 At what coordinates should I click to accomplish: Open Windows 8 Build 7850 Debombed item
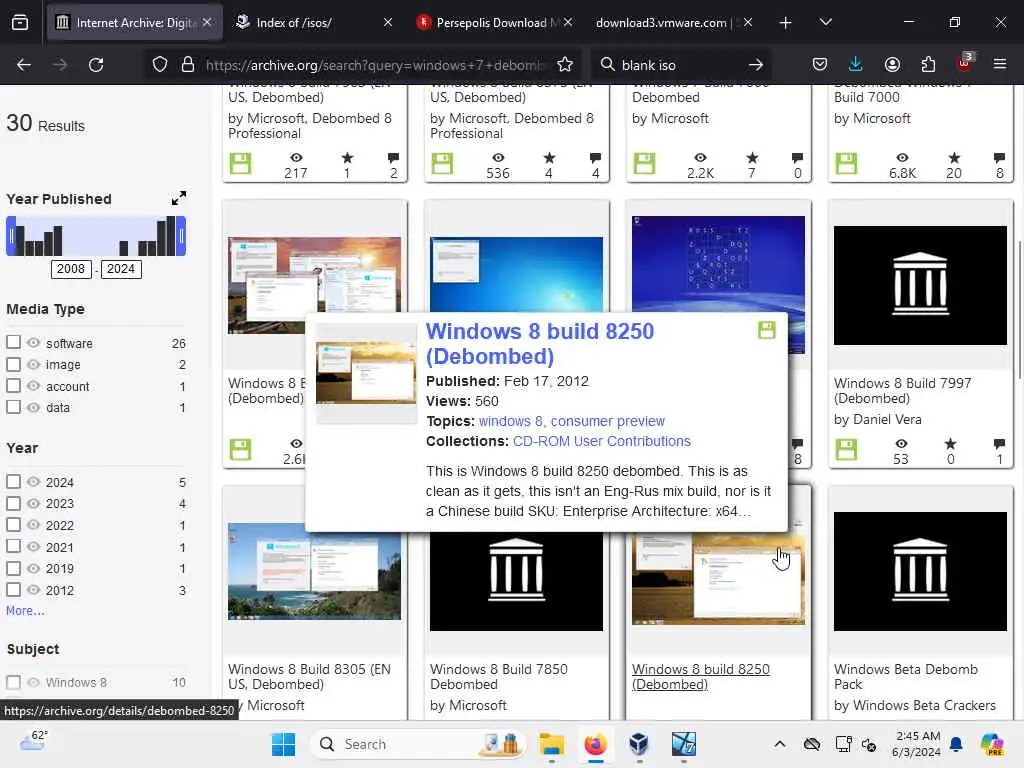(498, 677)
